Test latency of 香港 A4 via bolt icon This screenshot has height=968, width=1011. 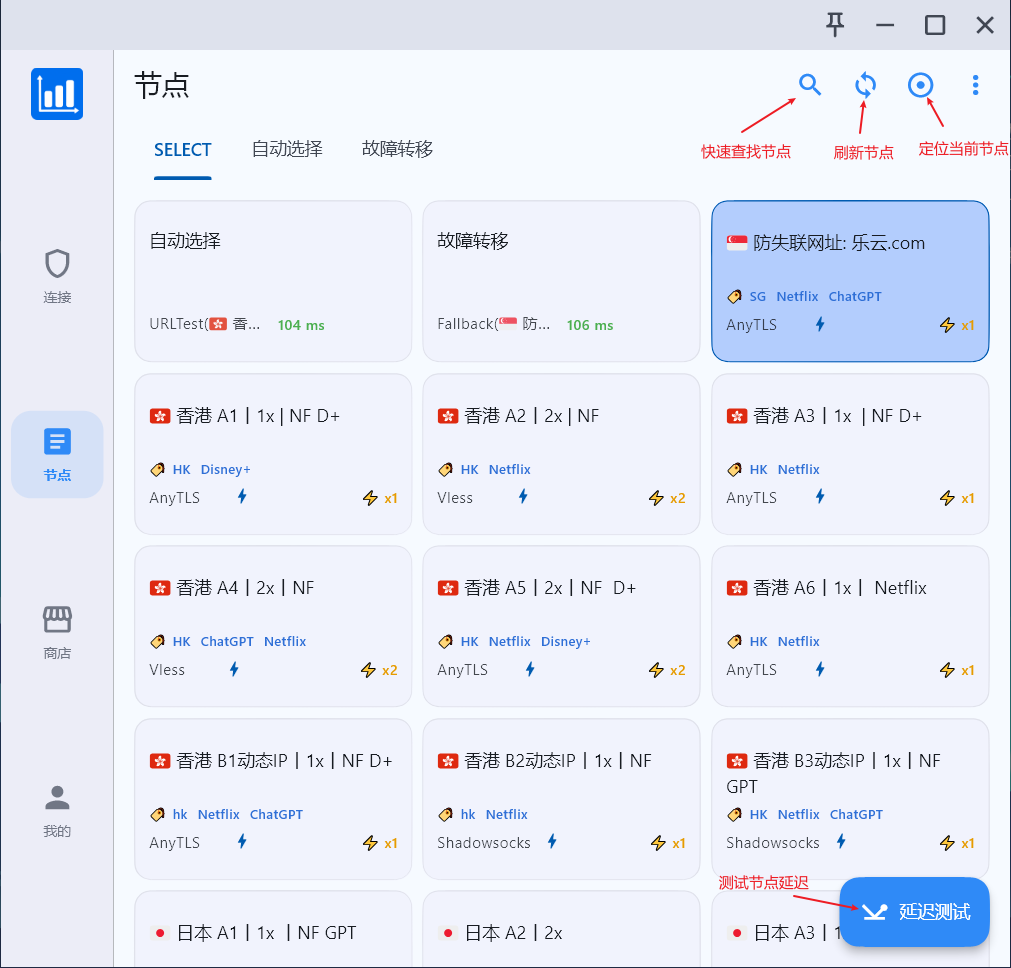point(234,669)
